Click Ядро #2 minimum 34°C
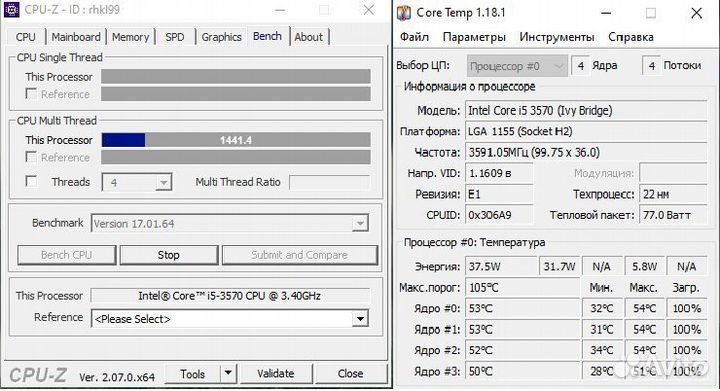Screen dimensions: 720x391 point(602,351)
